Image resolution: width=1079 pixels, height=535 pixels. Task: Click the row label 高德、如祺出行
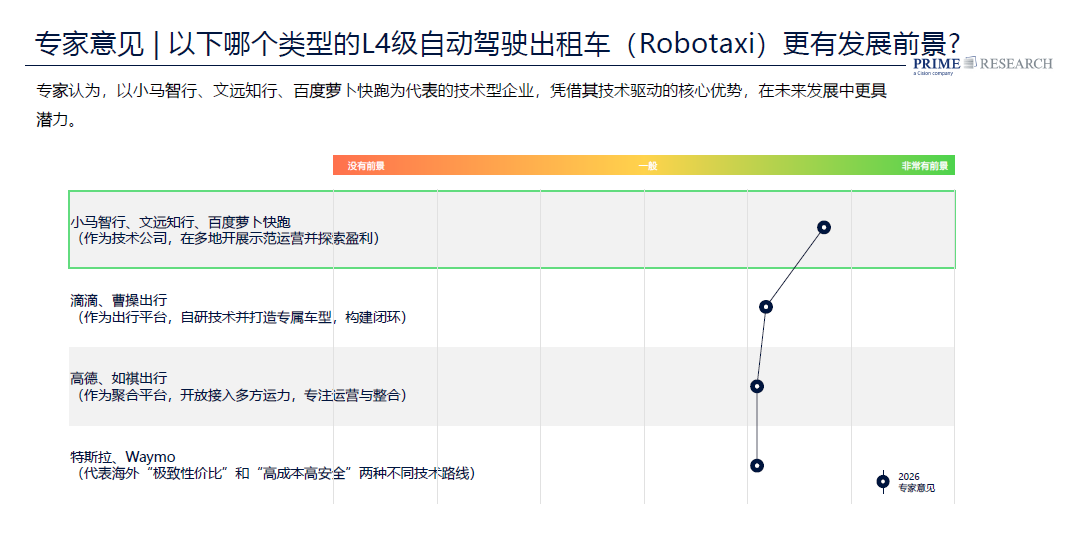tap(118, 379)
